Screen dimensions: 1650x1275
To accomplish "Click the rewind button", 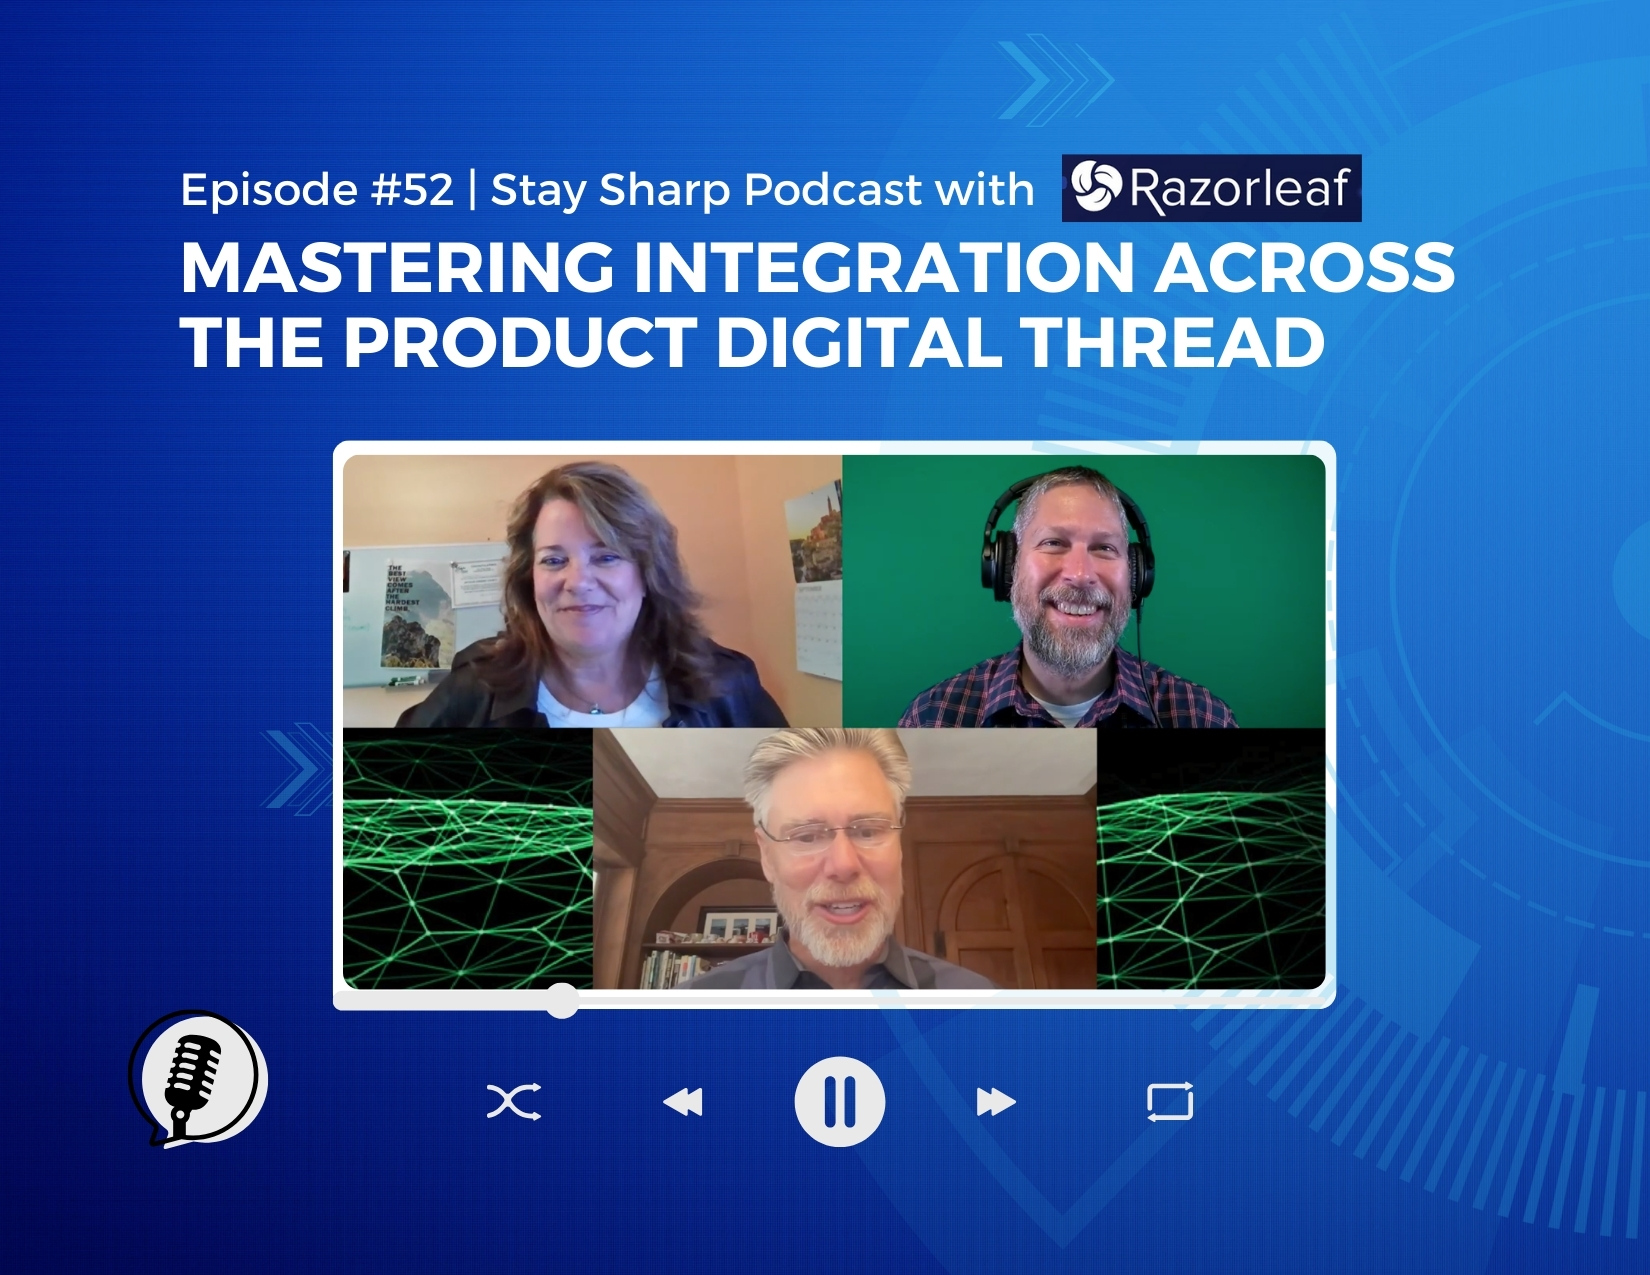I will point(683,1102).
